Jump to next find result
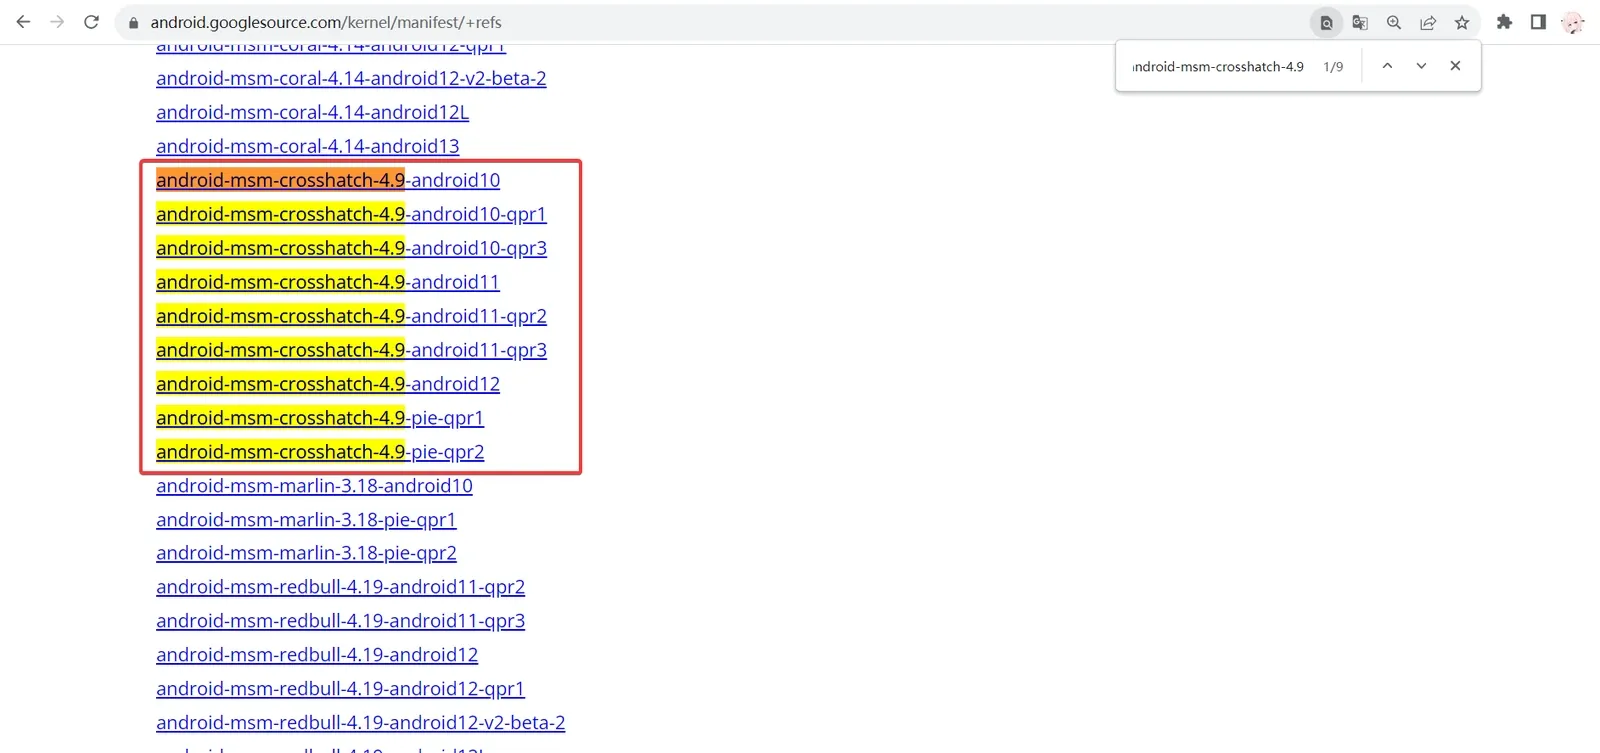This screenshot has width=1600, height=753. [1421, 66]
